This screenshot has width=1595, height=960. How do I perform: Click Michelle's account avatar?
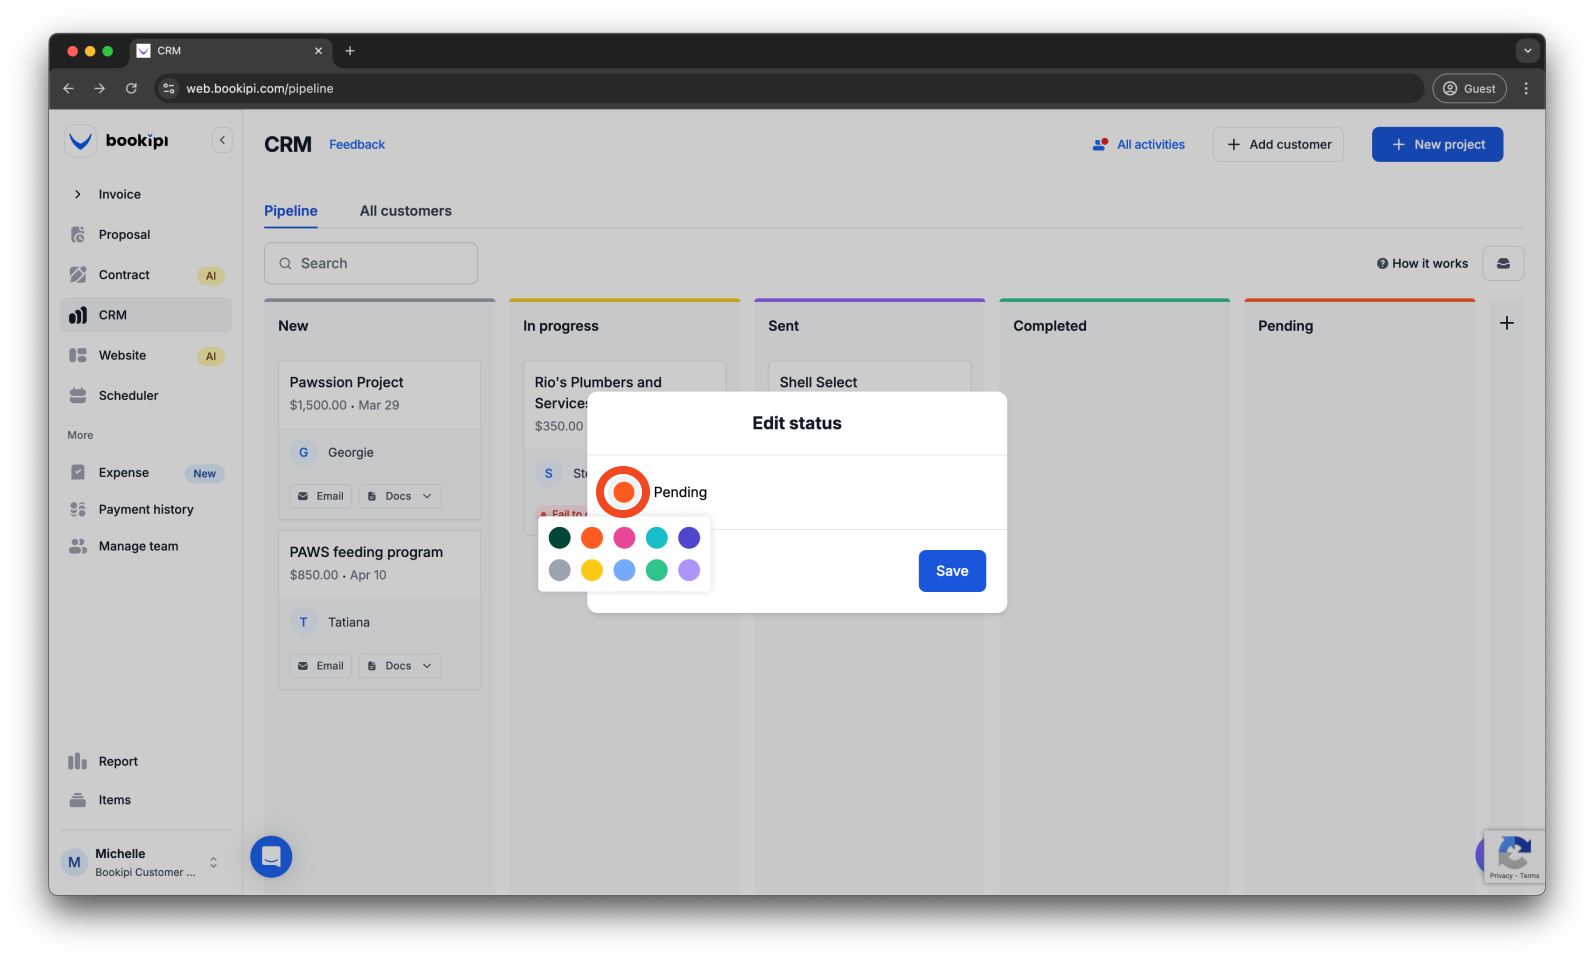[74, 862]
